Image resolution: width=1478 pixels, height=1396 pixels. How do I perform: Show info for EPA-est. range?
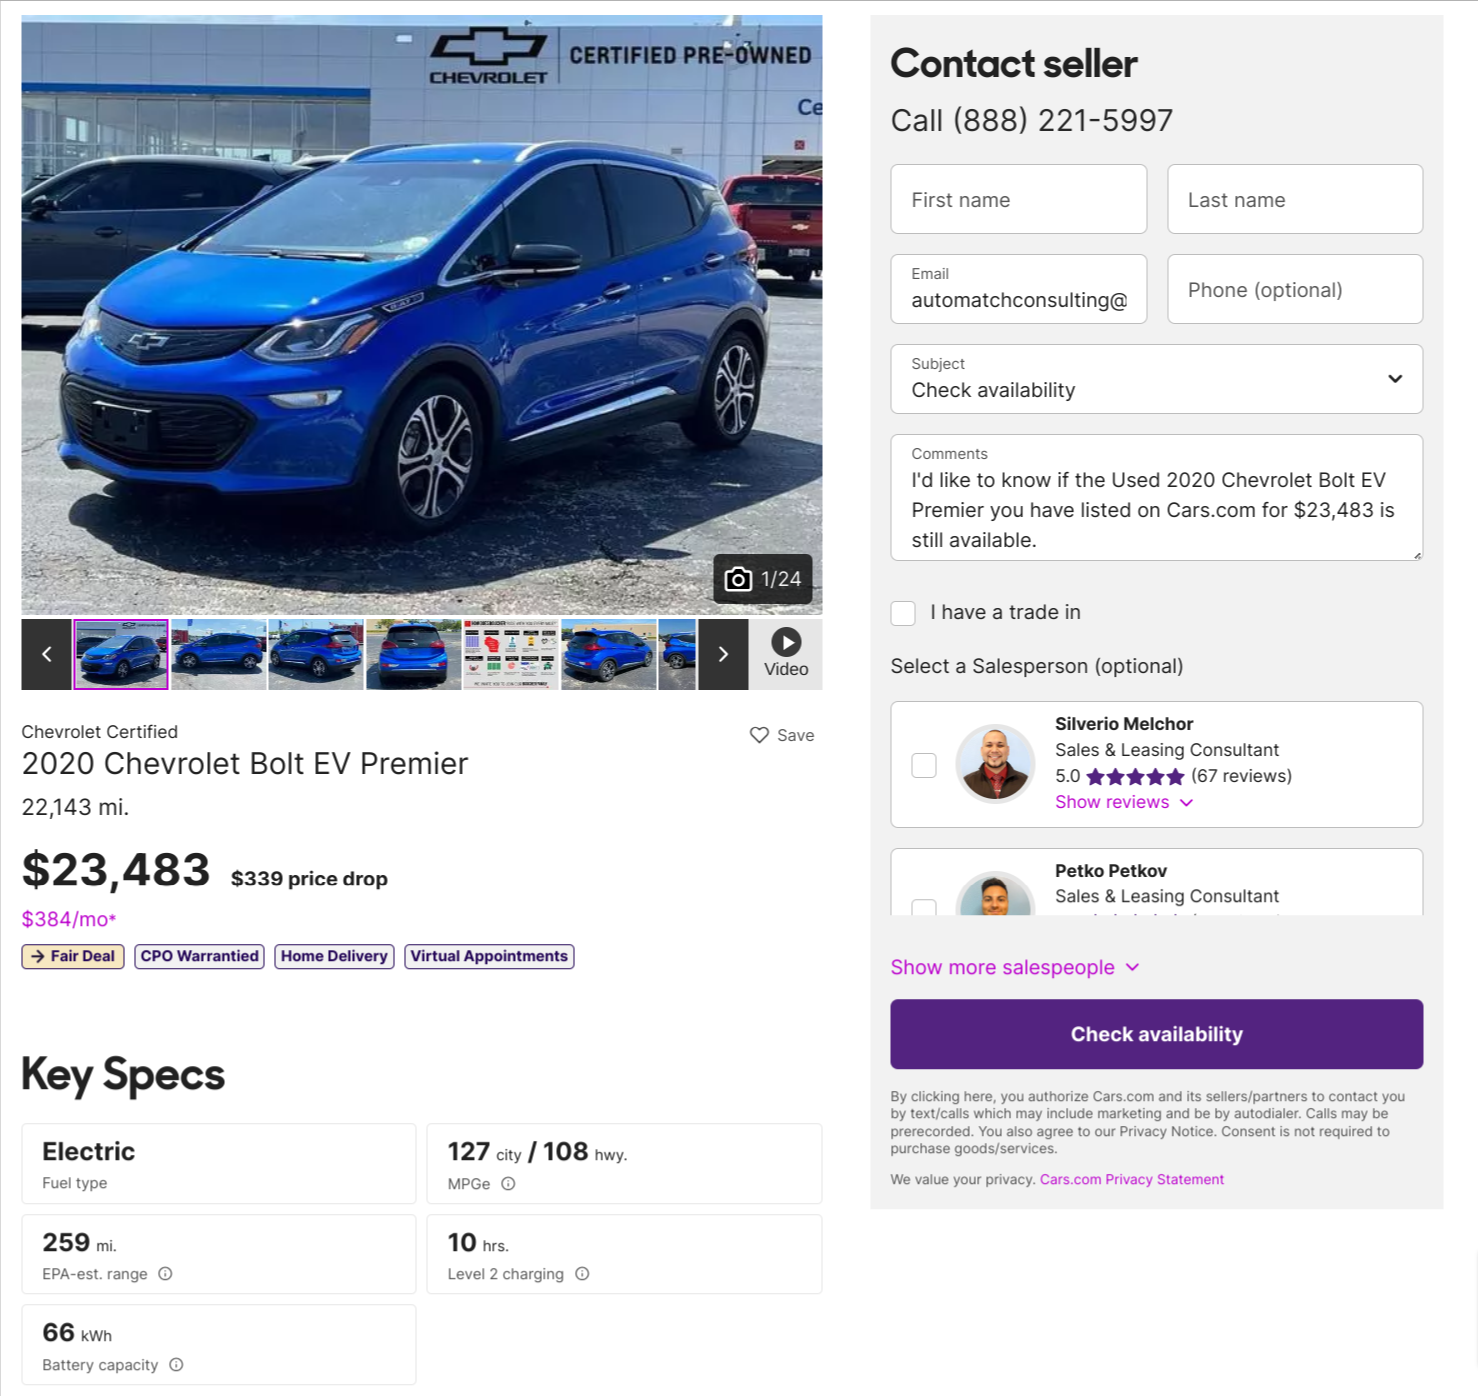(x=166, y=1274)
